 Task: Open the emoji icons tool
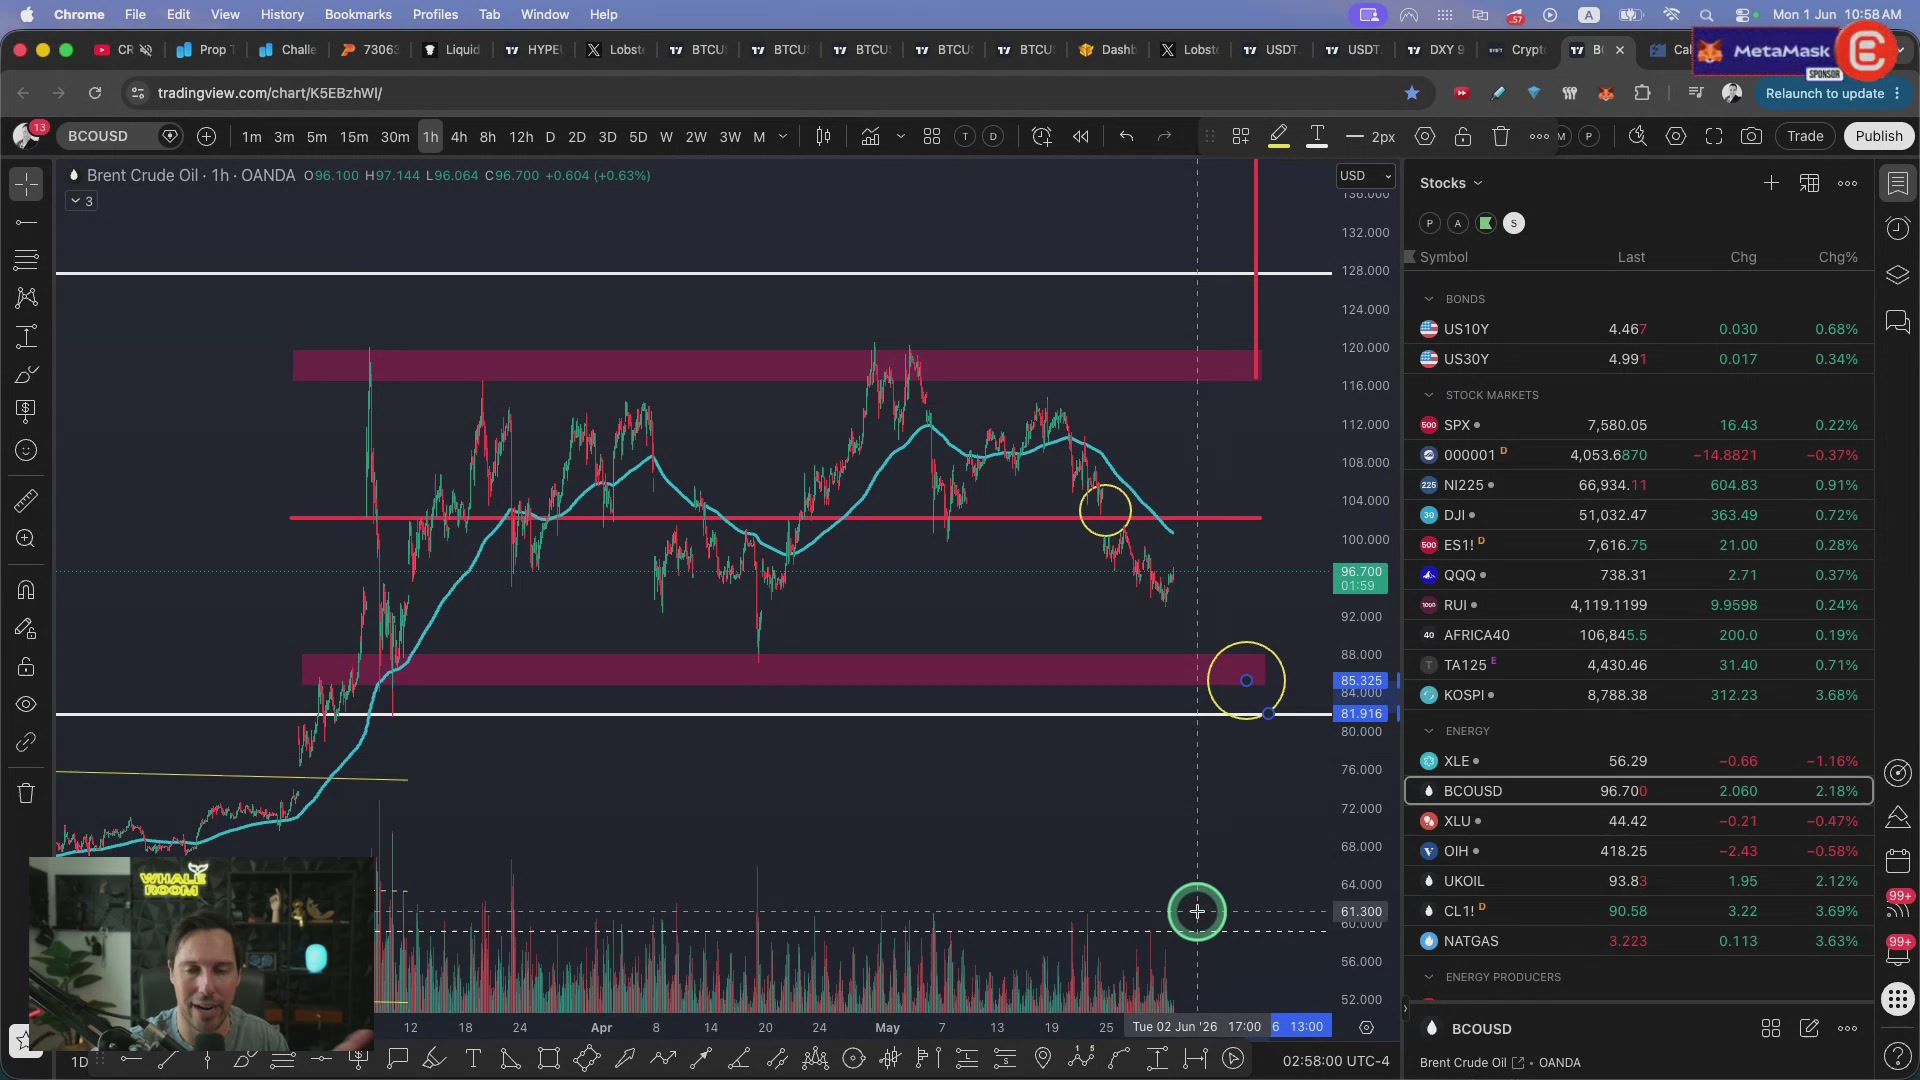pos(26,451)
